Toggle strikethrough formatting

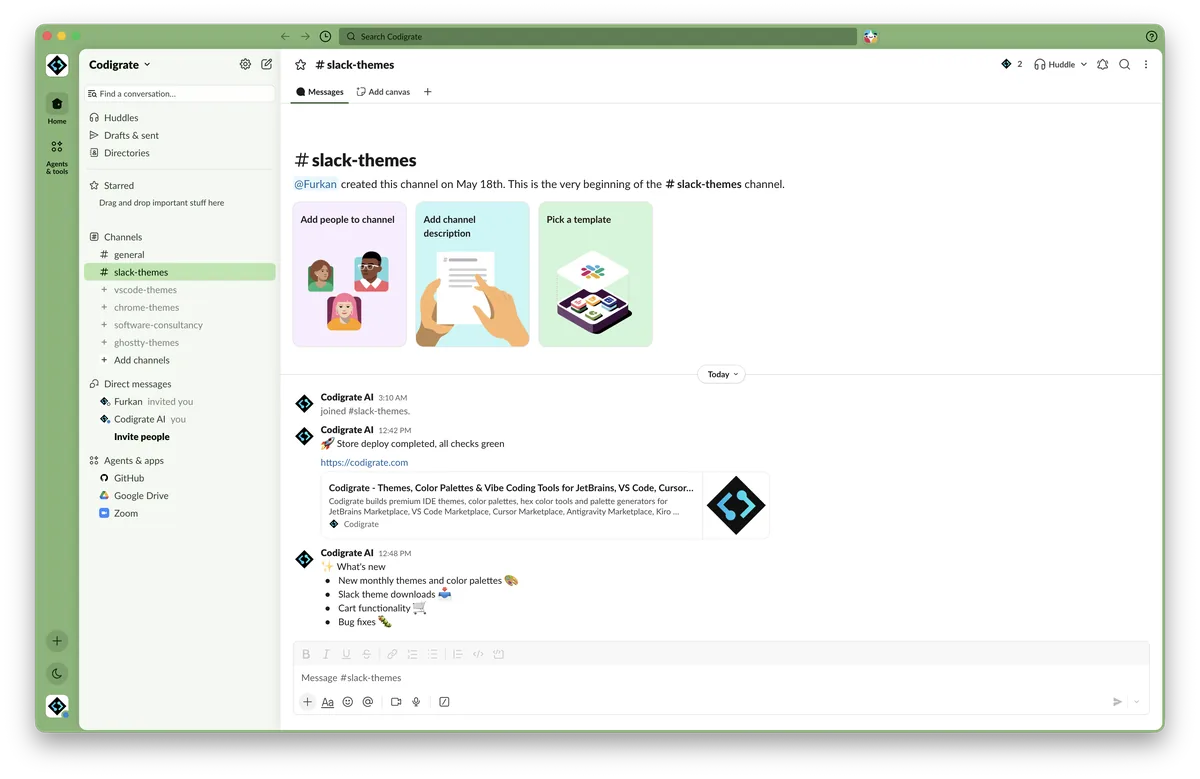point(367,655)
